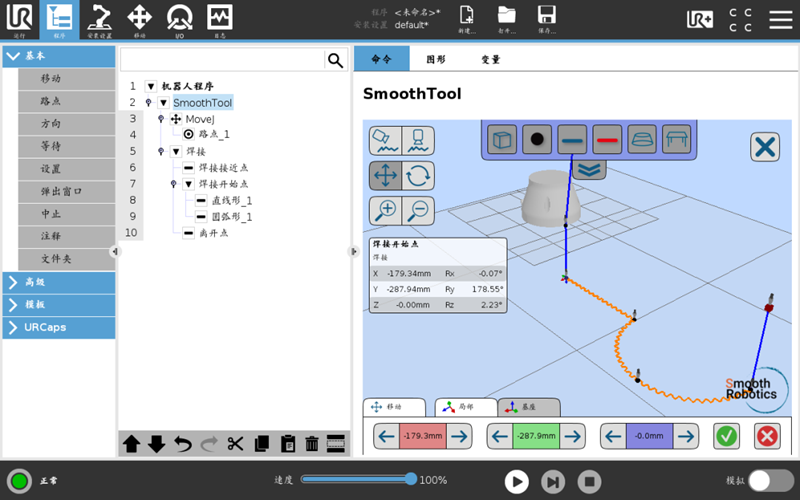This screenshot has height=500, width=800.
Task: Switch to the 图形 tab
Action: 436,59
